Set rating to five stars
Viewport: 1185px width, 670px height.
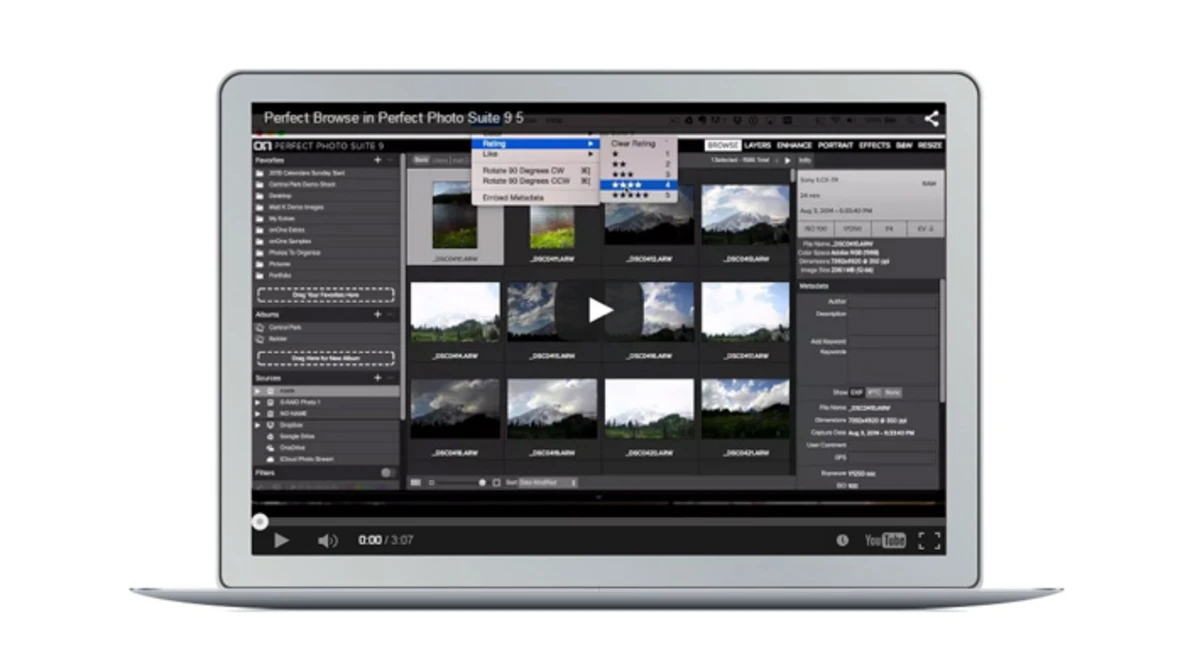638,196
